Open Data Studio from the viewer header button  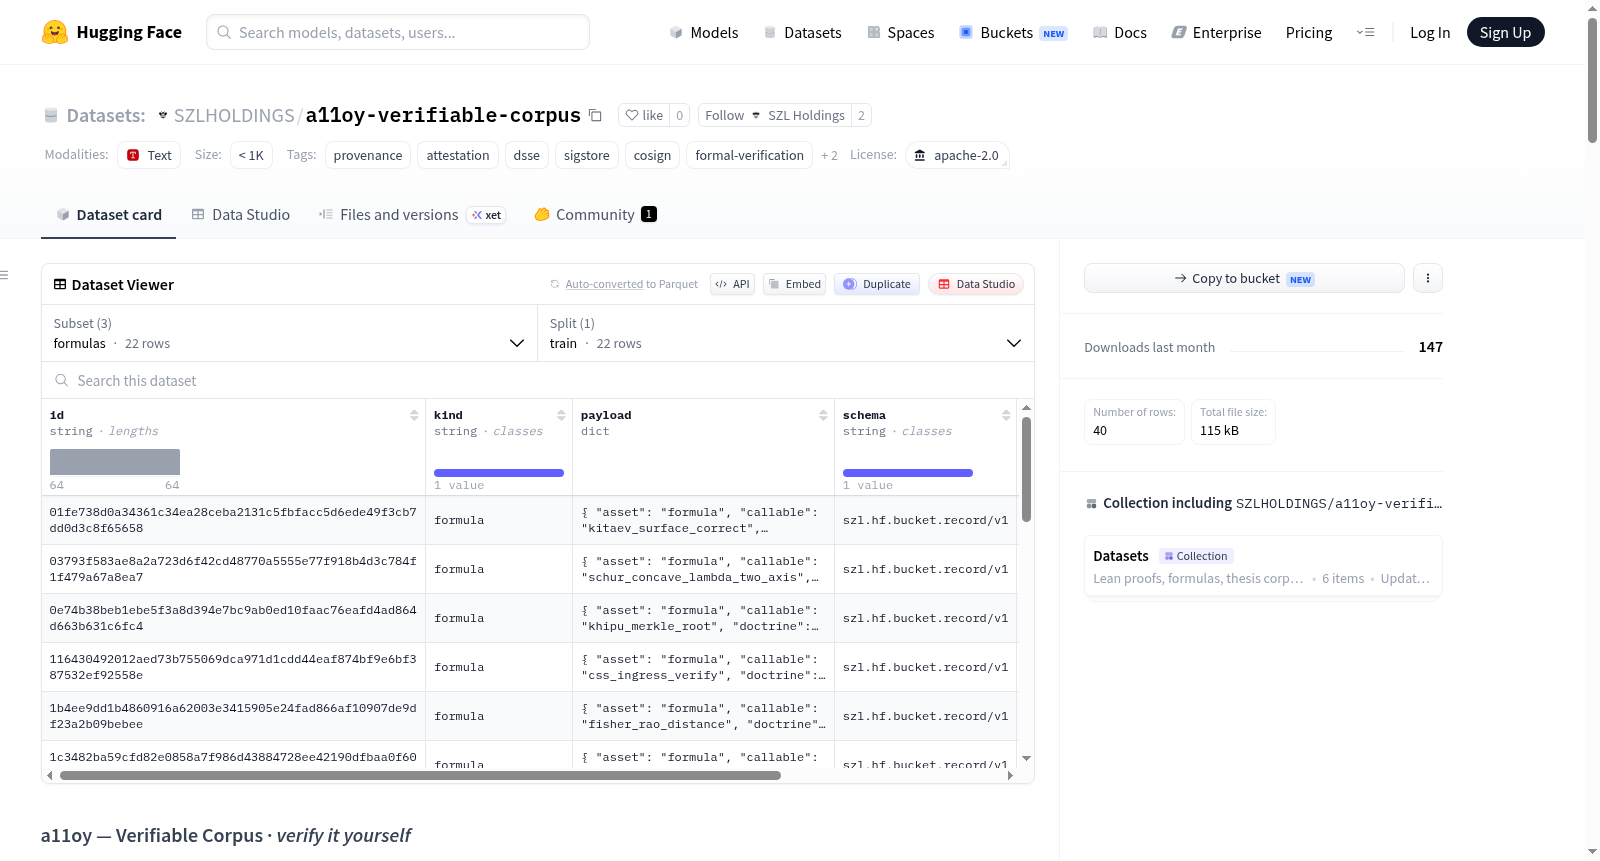click(976, 284)
